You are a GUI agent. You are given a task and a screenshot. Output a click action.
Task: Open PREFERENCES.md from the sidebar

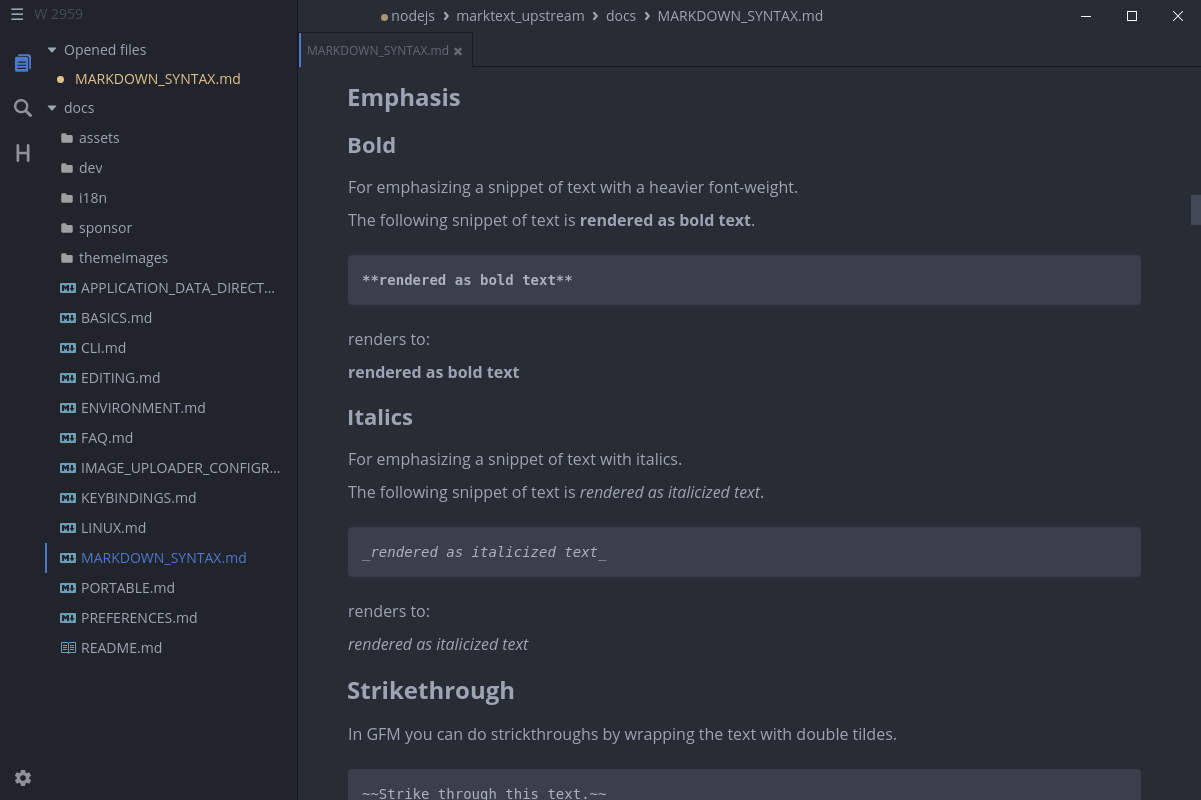coord(139,618)
